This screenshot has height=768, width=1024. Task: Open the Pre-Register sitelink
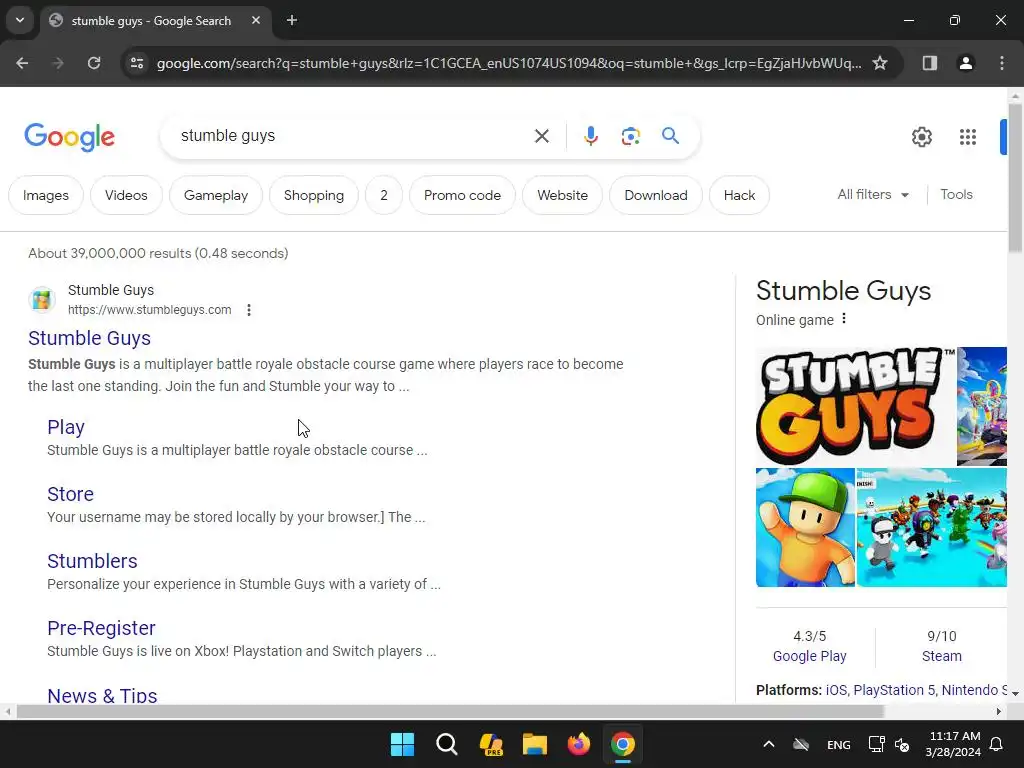[101, 628]
